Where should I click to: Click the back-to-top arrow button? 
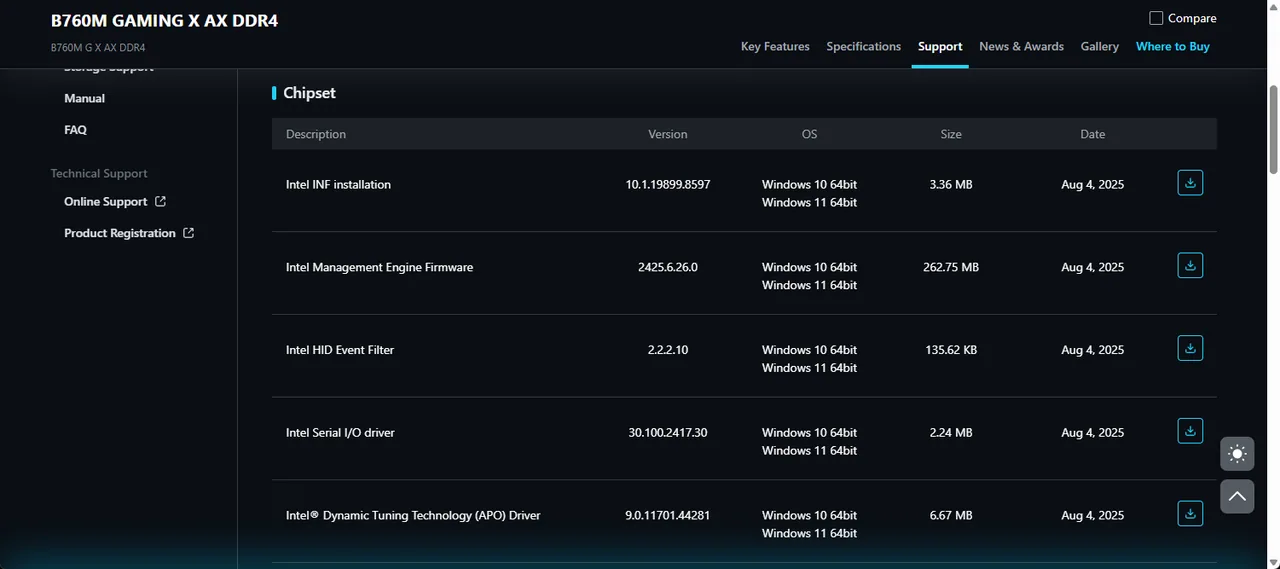(x=1237, y=496)
